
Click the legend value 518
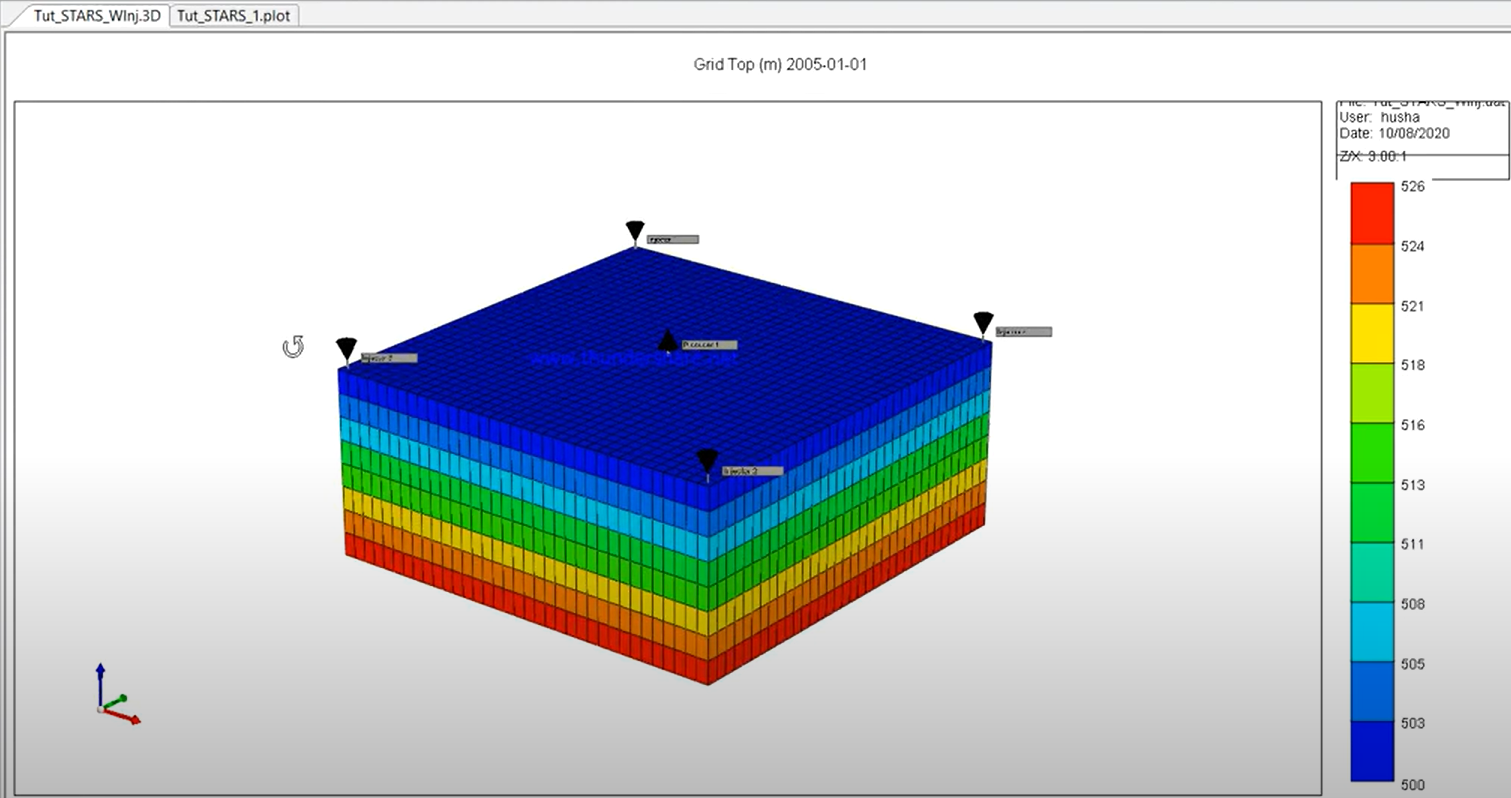(1412, 366)
